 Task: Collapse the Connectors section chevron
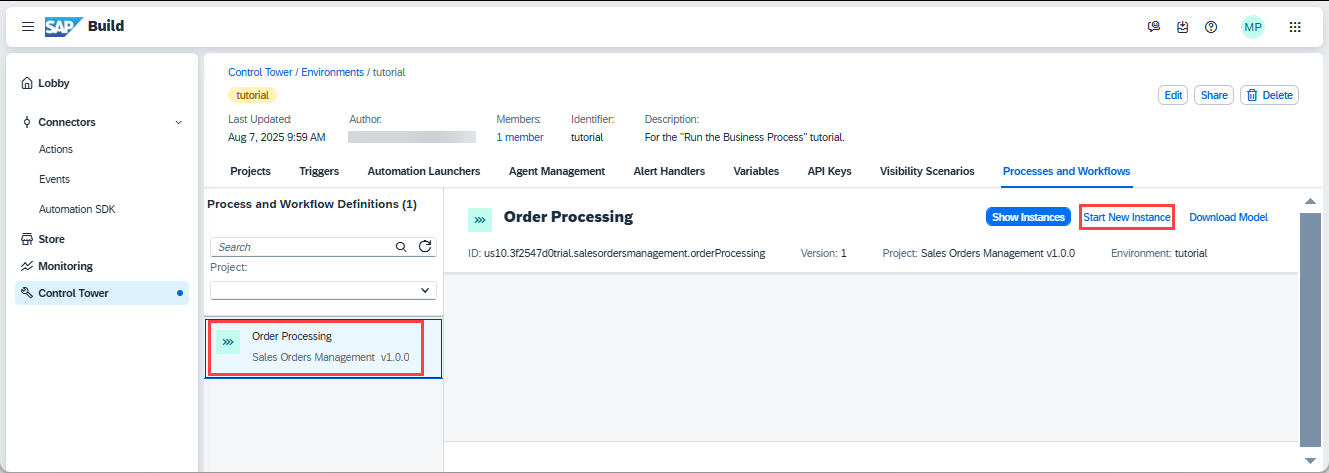(179, 122)
